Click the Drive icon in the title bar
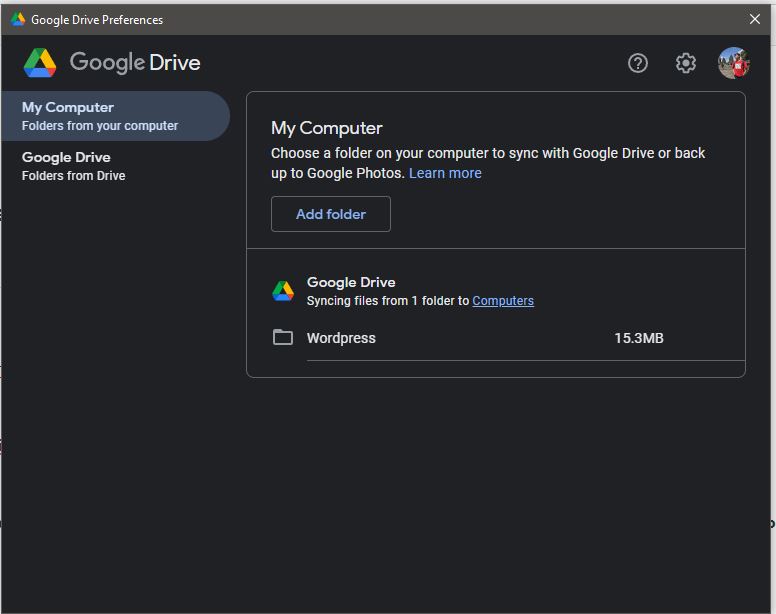The height and width of the screenshot is (614, 776). pos(18,19)
